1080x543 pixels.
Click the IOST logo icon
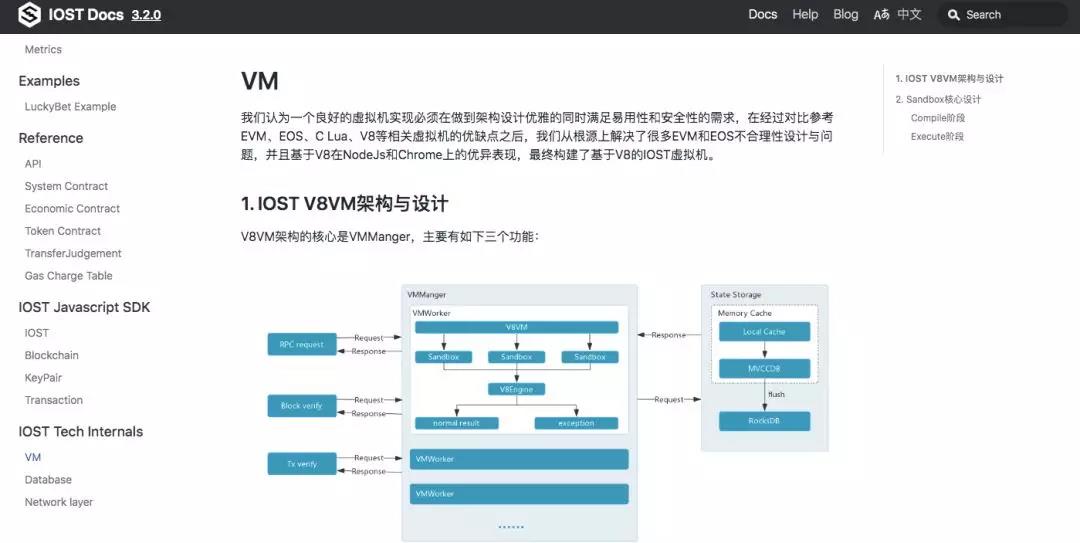tap(29, 14)
